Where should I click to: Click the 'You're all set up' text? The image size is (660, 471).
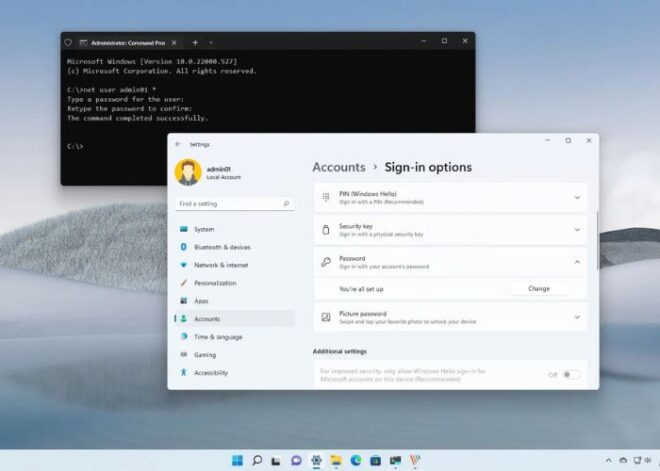[361, 289]
